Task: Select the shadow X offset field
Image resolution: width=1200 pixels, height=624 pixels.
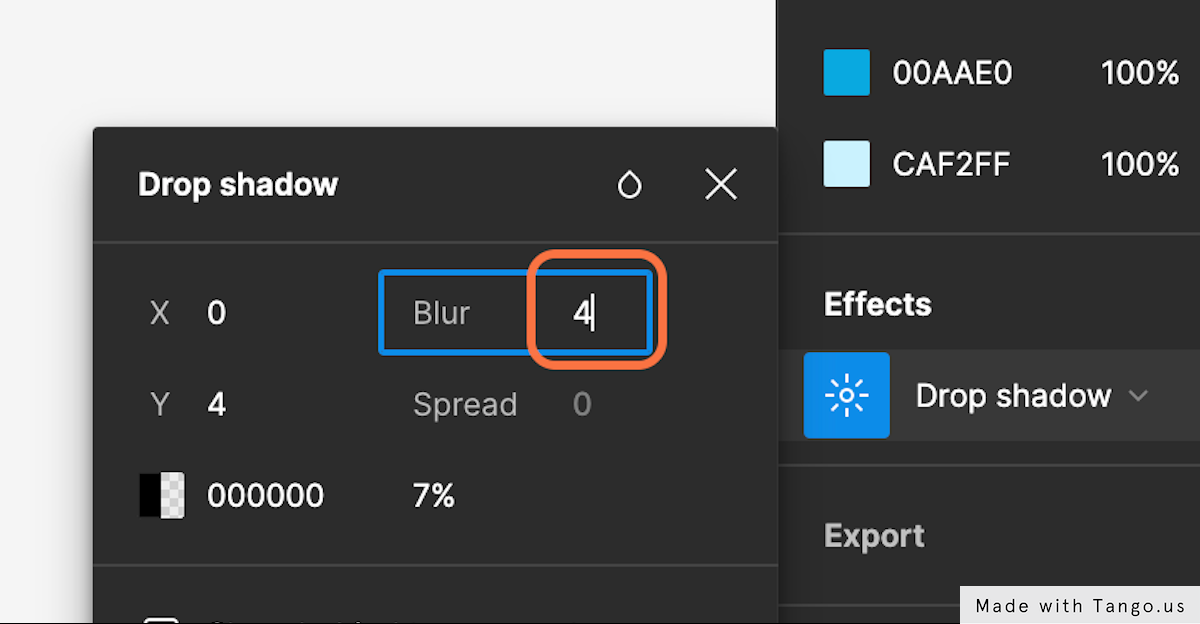Action: pos(216,314)
